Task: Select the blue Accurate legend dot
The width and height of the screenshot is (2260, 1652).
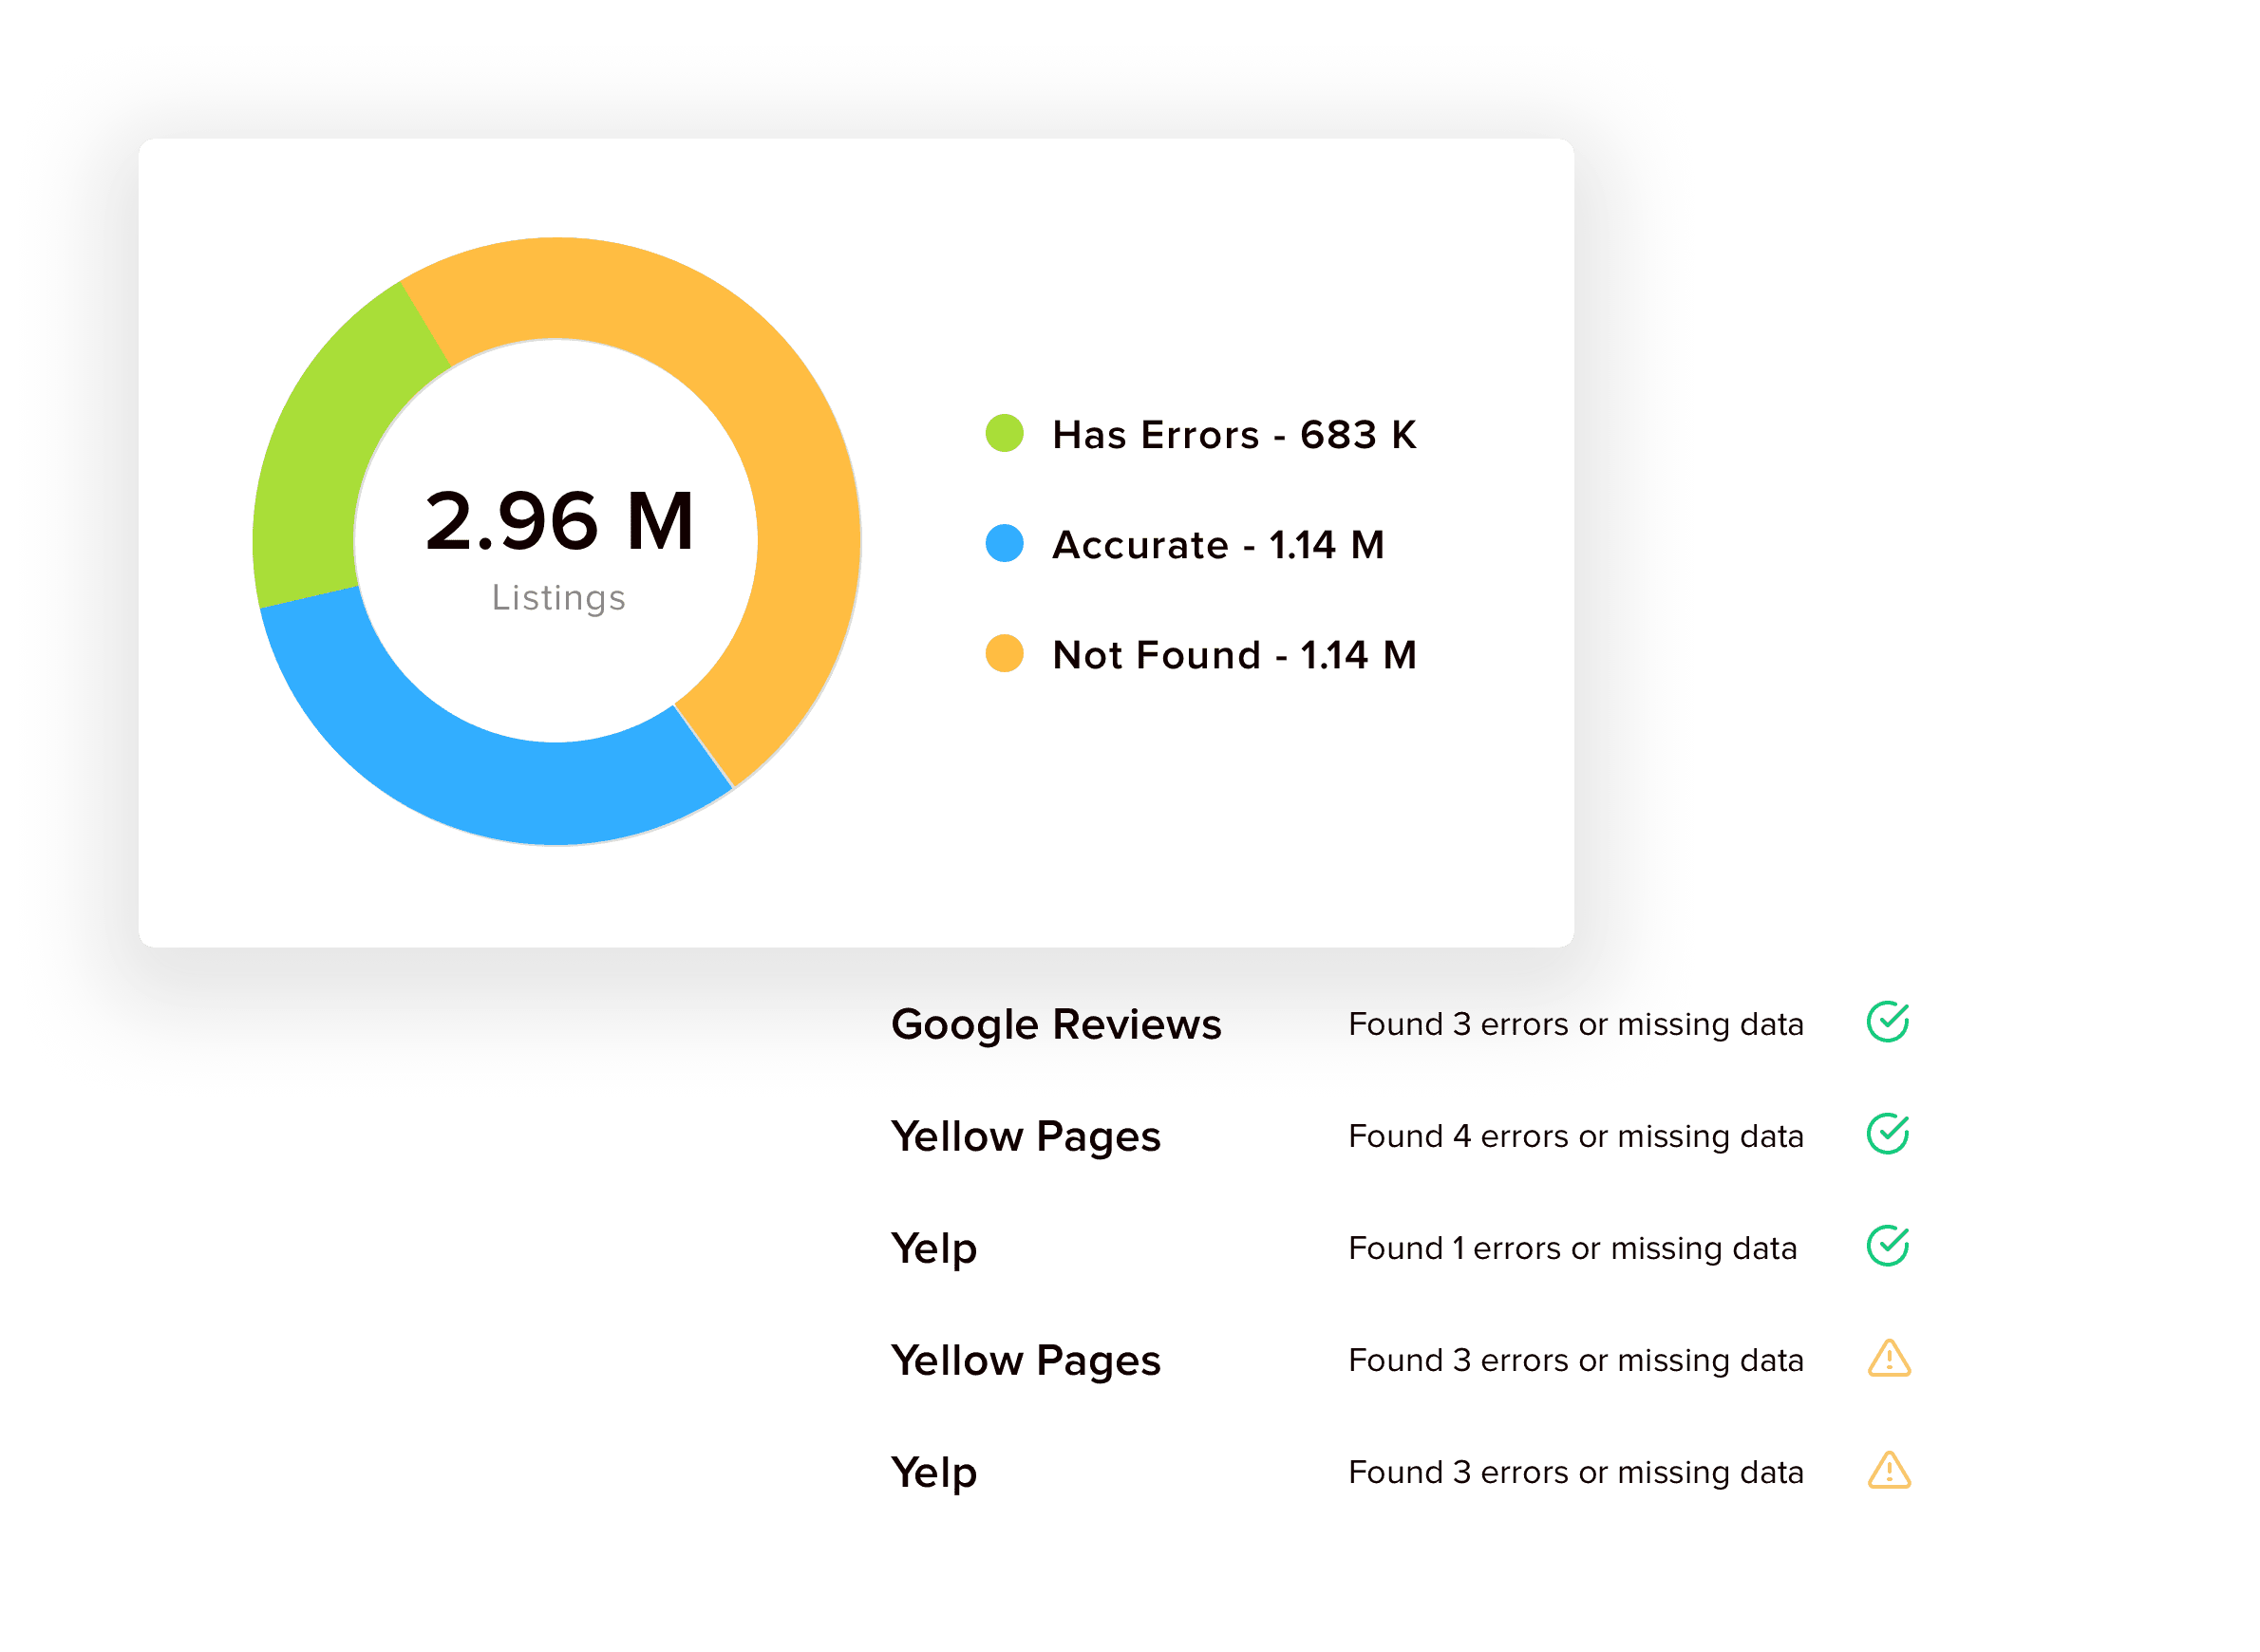Action: point(1004,543)
